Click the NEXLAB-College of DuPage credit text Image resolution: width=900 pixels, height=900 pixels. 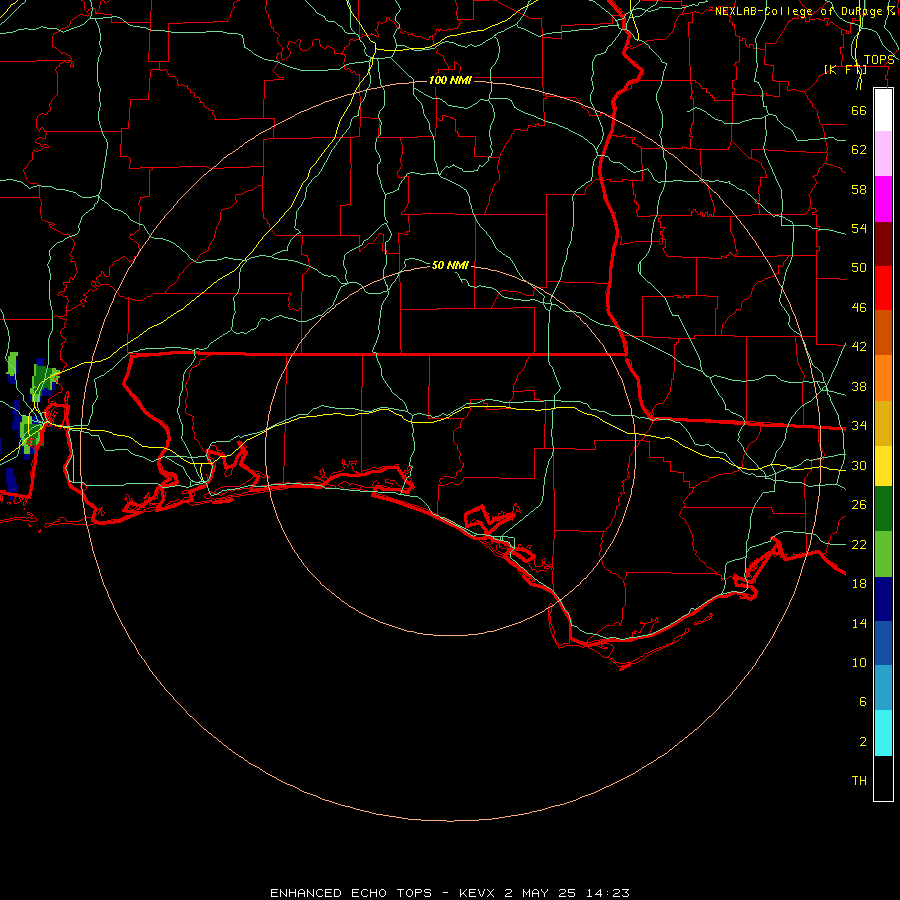805,11
